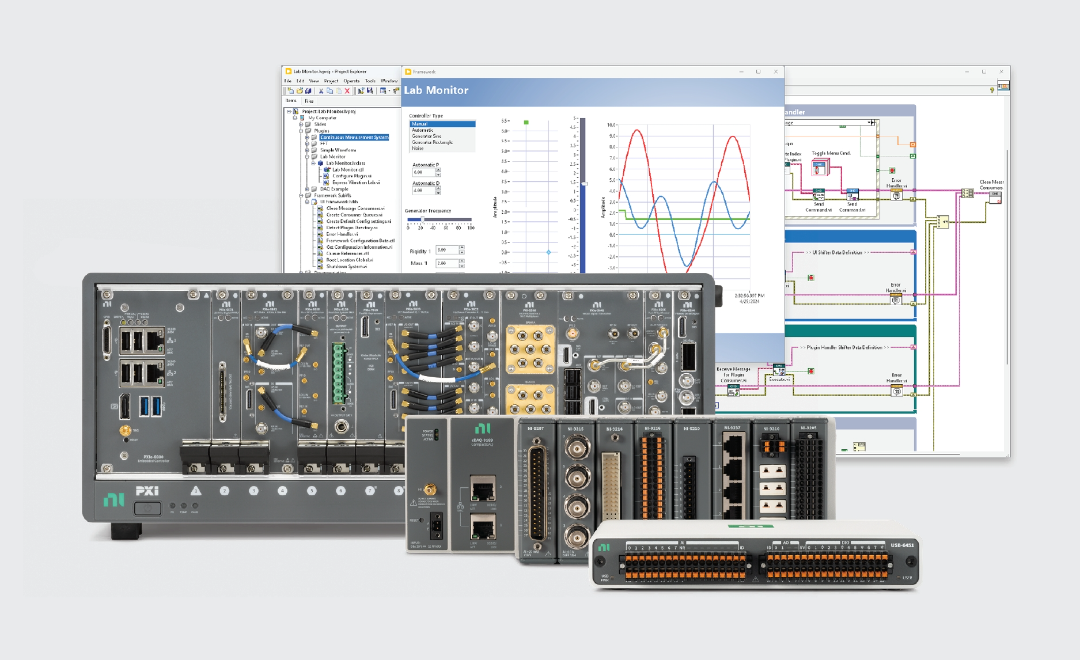
Task: Select Root Location Global.vi in the tree
Action: click(x=350, y=260)
